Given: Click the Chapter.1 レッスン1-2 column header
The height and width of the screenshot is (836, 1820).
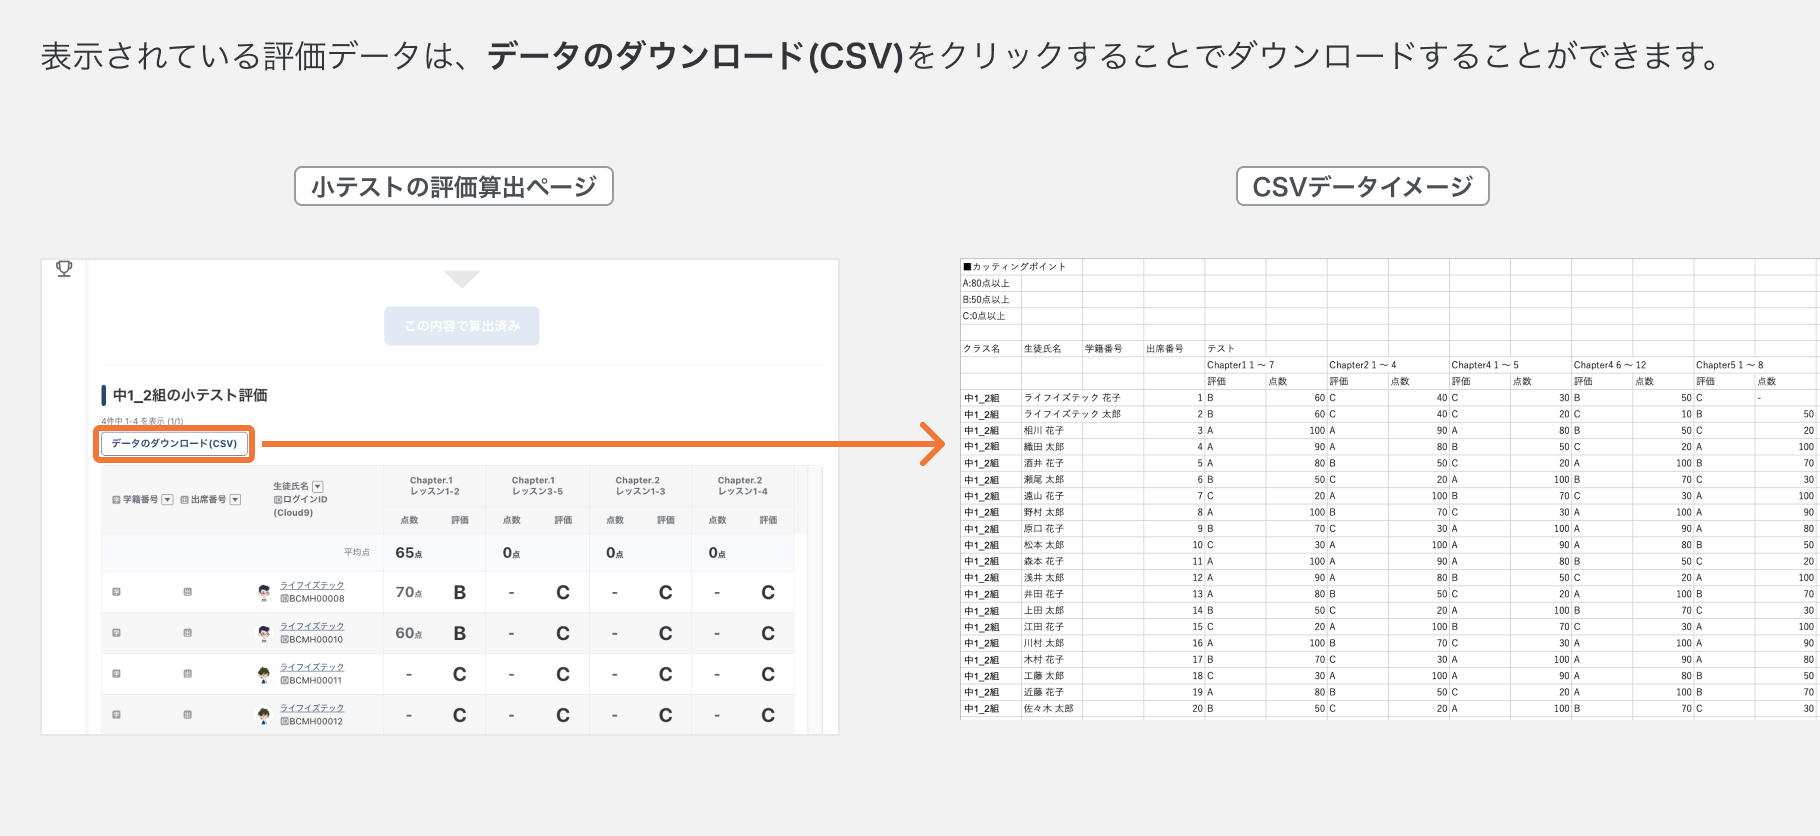Looking at the screenshot, I should [434, 486].
